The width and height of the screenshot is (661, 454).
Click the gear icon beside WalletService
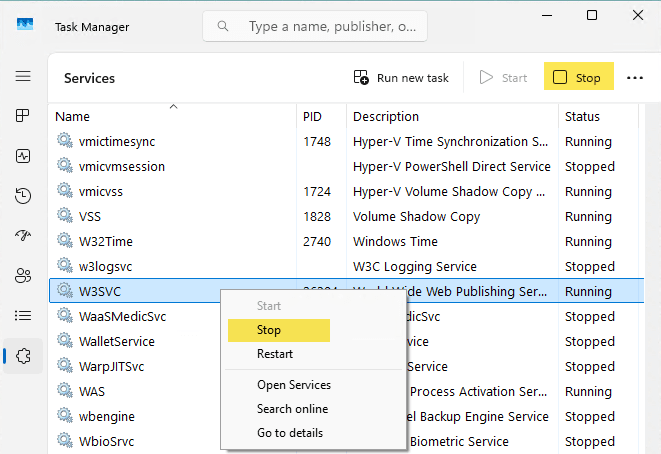click(x=65, y=340)
